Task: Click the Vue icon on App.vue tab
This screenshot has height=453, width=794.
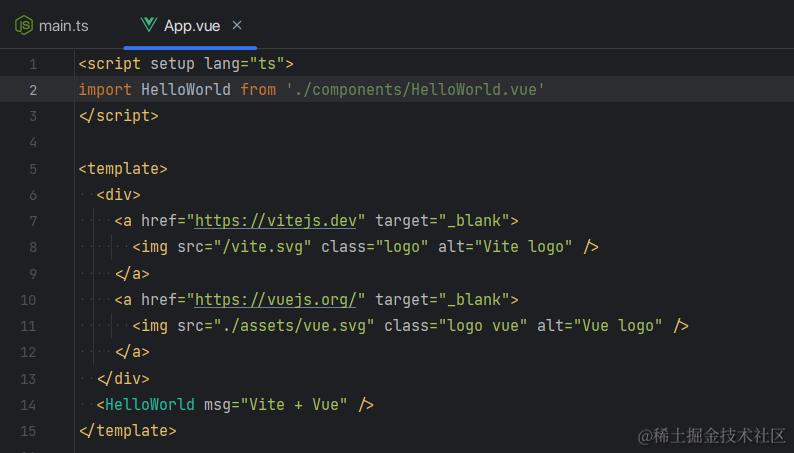Action: point(148,24)
